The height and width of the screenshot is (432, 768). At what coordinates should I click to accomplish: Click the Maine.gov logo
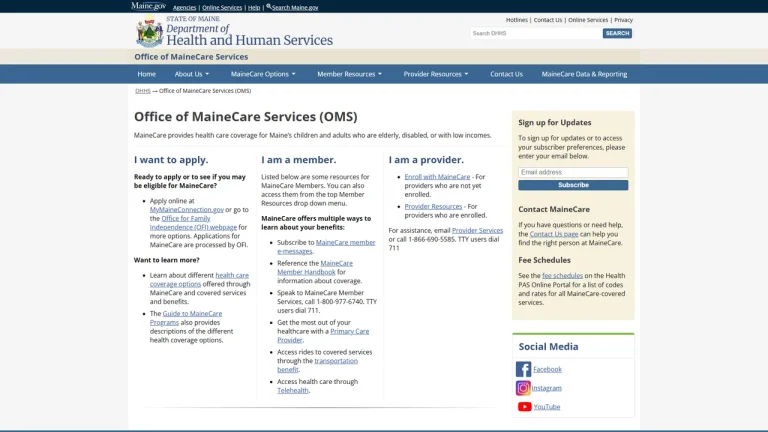click(x=148, y=6)
